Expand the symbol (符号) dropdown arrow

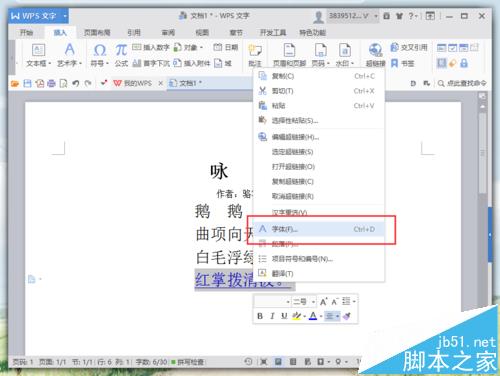[x=107, y=63]
